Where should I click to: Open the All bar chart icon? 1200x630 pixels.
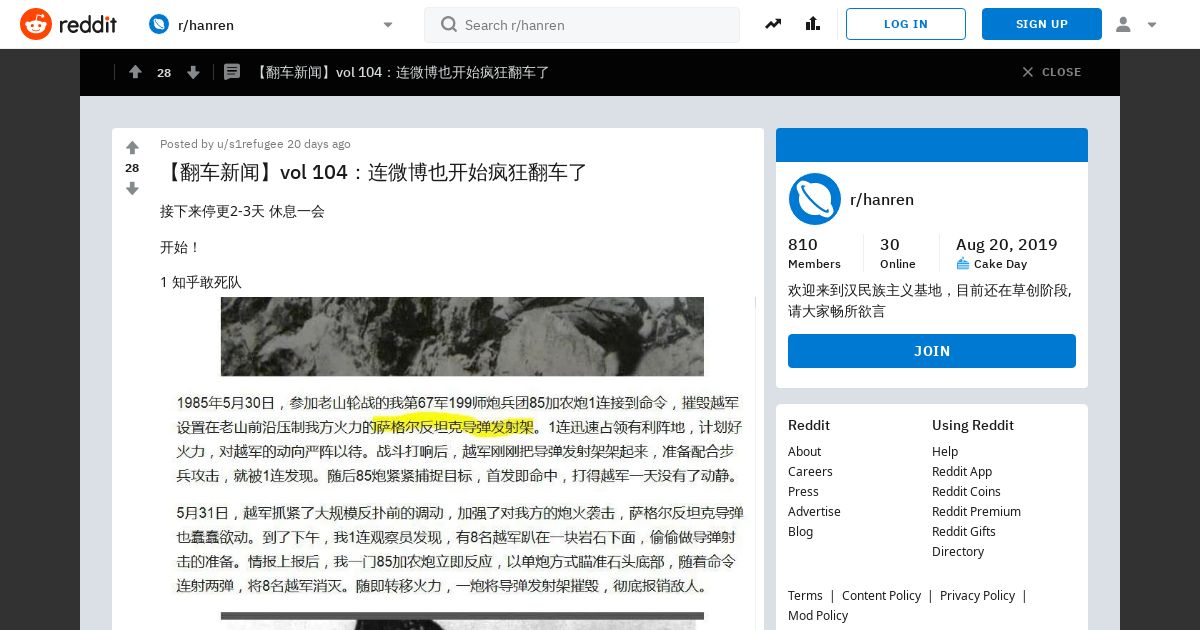812,24
